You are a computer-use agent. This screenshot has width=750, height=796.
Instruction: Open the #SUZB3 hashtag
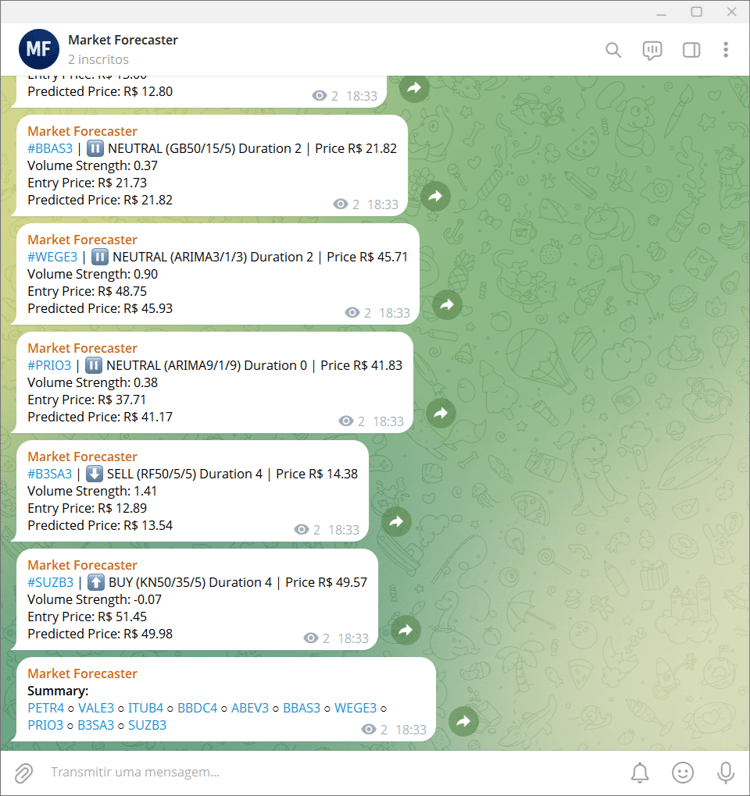tap(50, 582)
